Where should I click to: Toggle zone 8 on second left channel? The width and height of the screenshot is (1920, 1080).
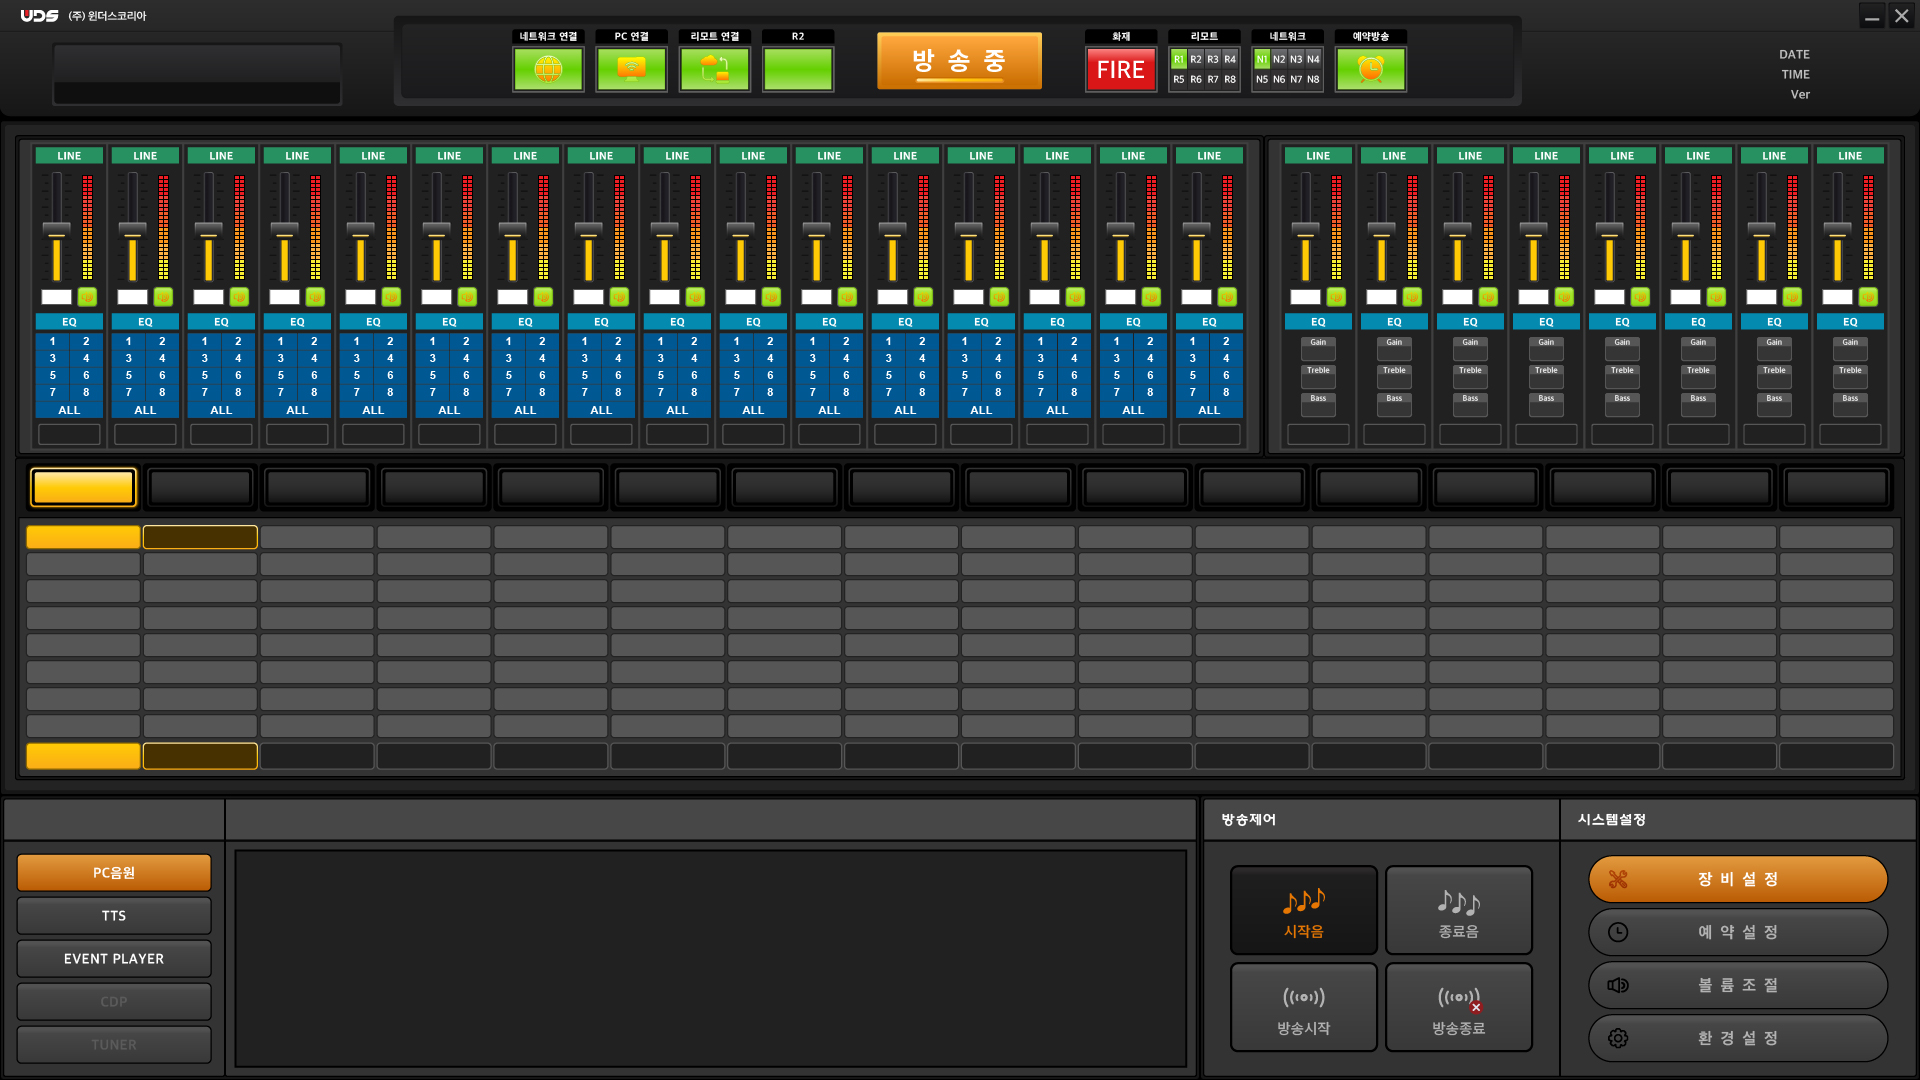click(x=162, y=393)
